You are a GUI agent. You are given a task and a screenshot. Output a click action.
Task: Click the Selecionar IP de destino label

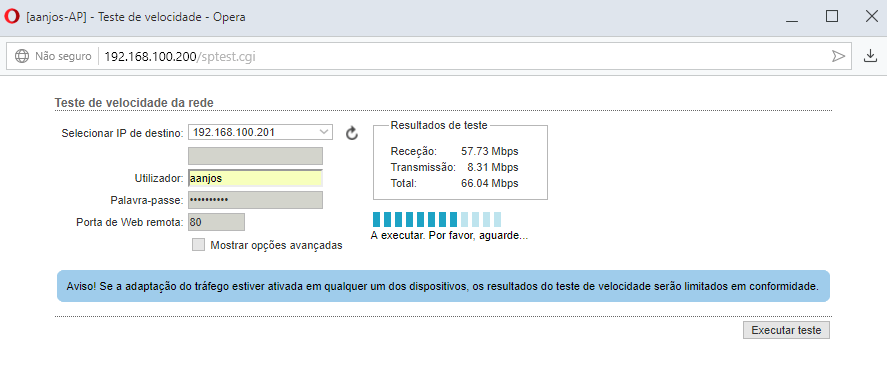click(122, 133)
